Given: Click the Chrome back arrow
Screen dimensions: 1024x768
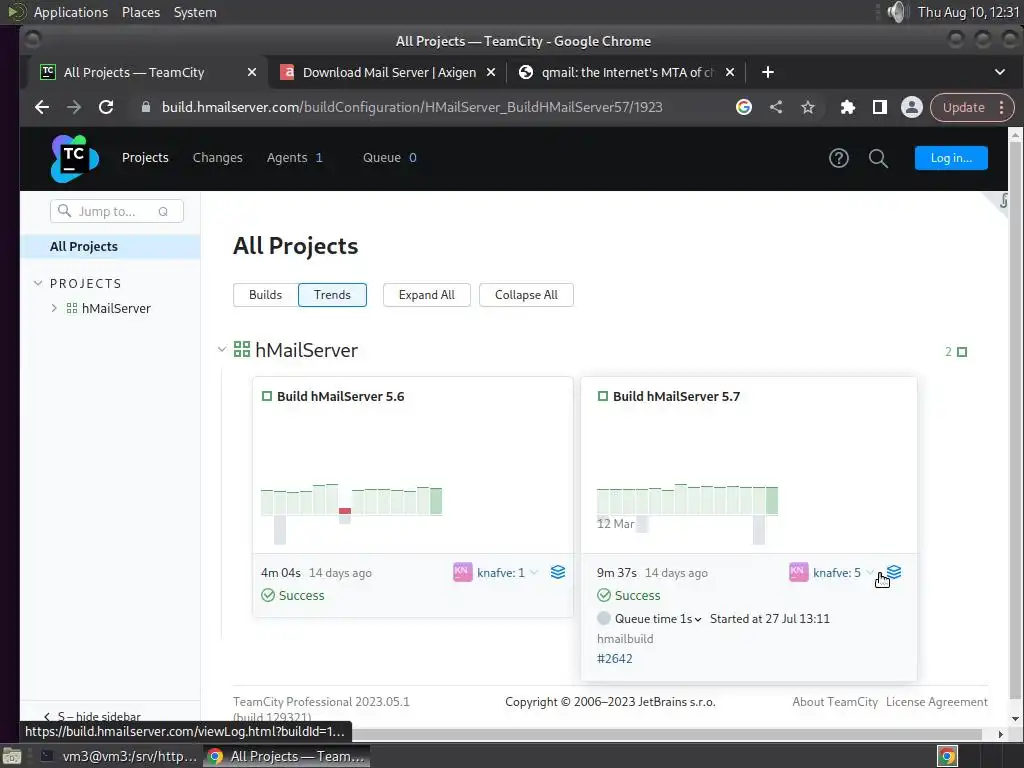Looking at the screenshot, I should (42, 107).
